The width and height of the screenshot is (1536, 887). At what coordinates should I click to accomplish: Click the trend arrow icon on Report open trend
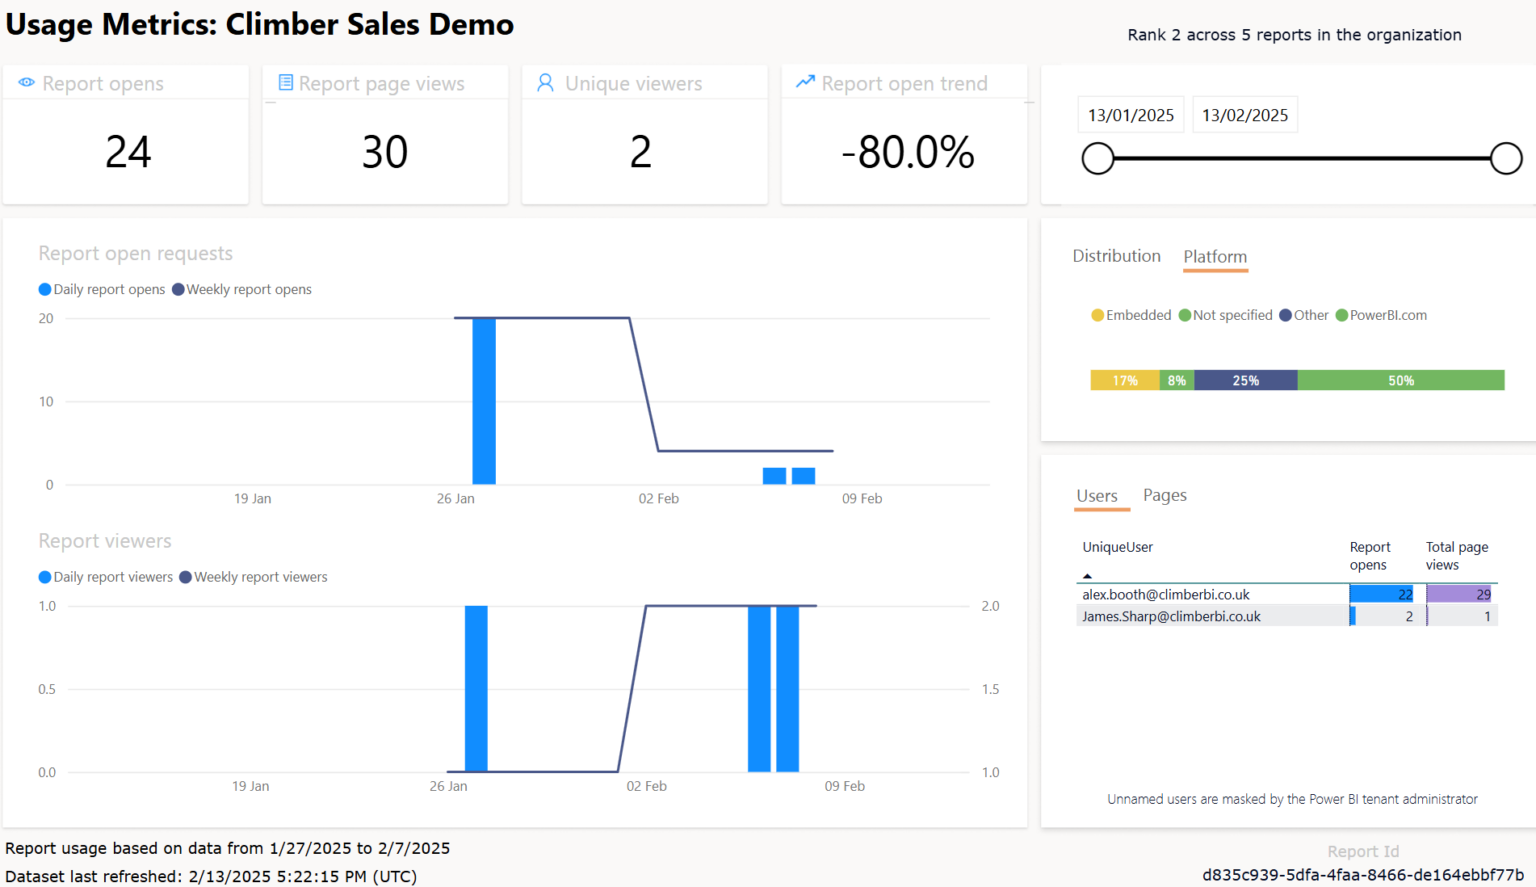[806, 83]
